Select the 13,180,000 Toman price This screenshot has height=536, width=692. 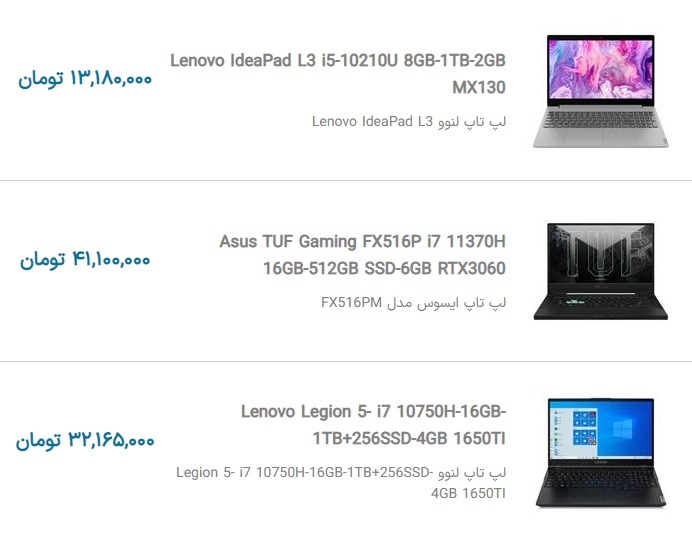85,79
